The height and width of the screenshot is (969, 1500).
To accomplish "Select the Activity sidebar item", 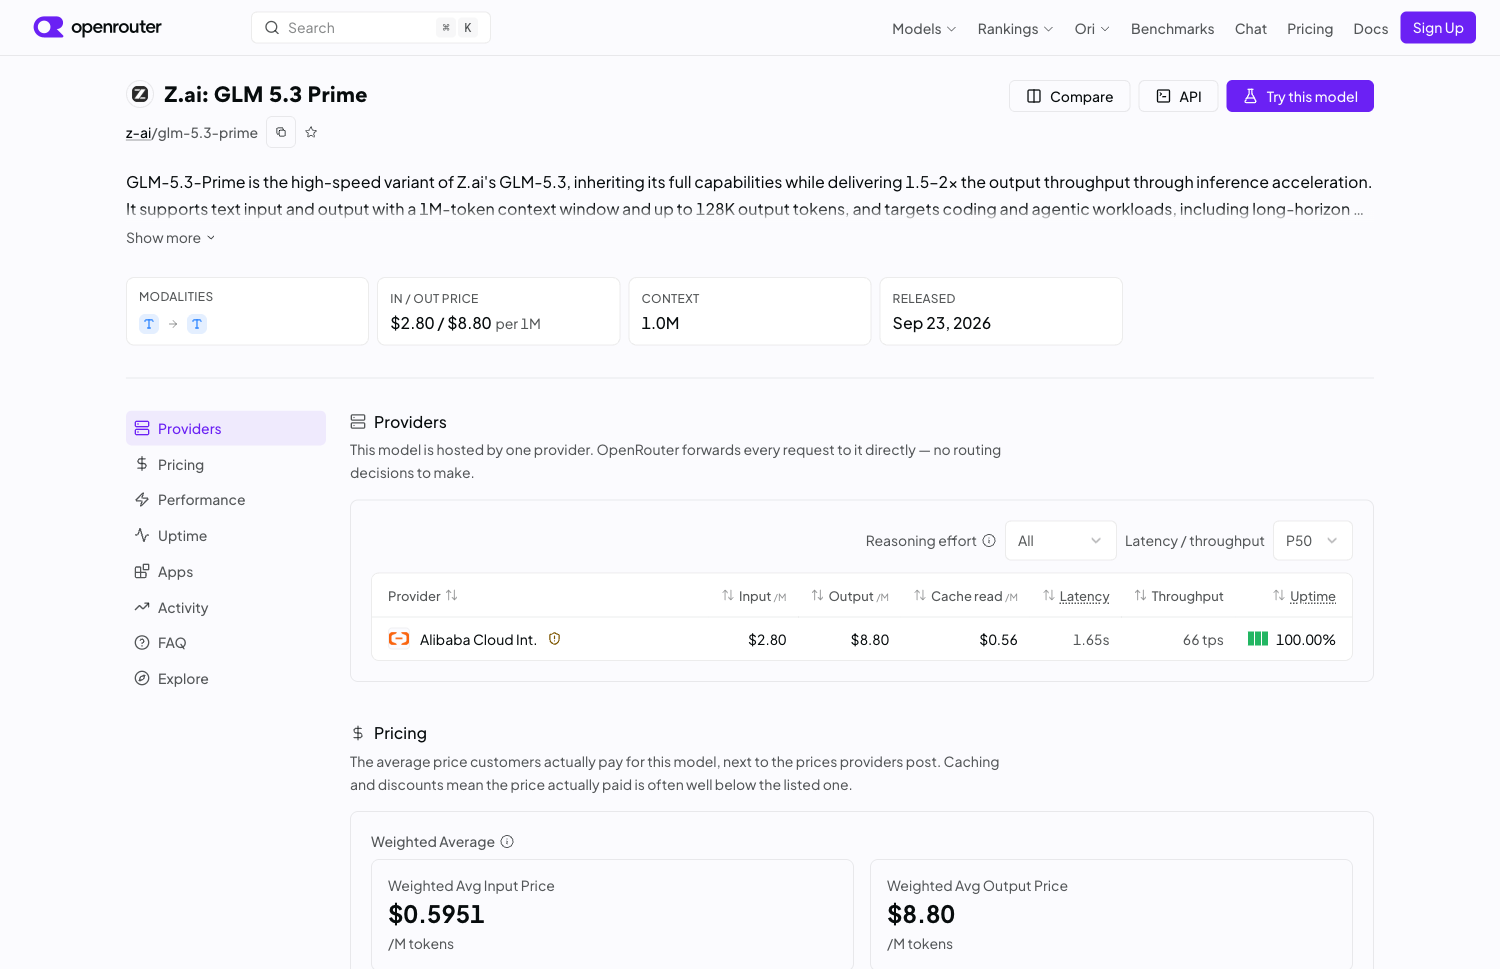I will click(226, 608).
